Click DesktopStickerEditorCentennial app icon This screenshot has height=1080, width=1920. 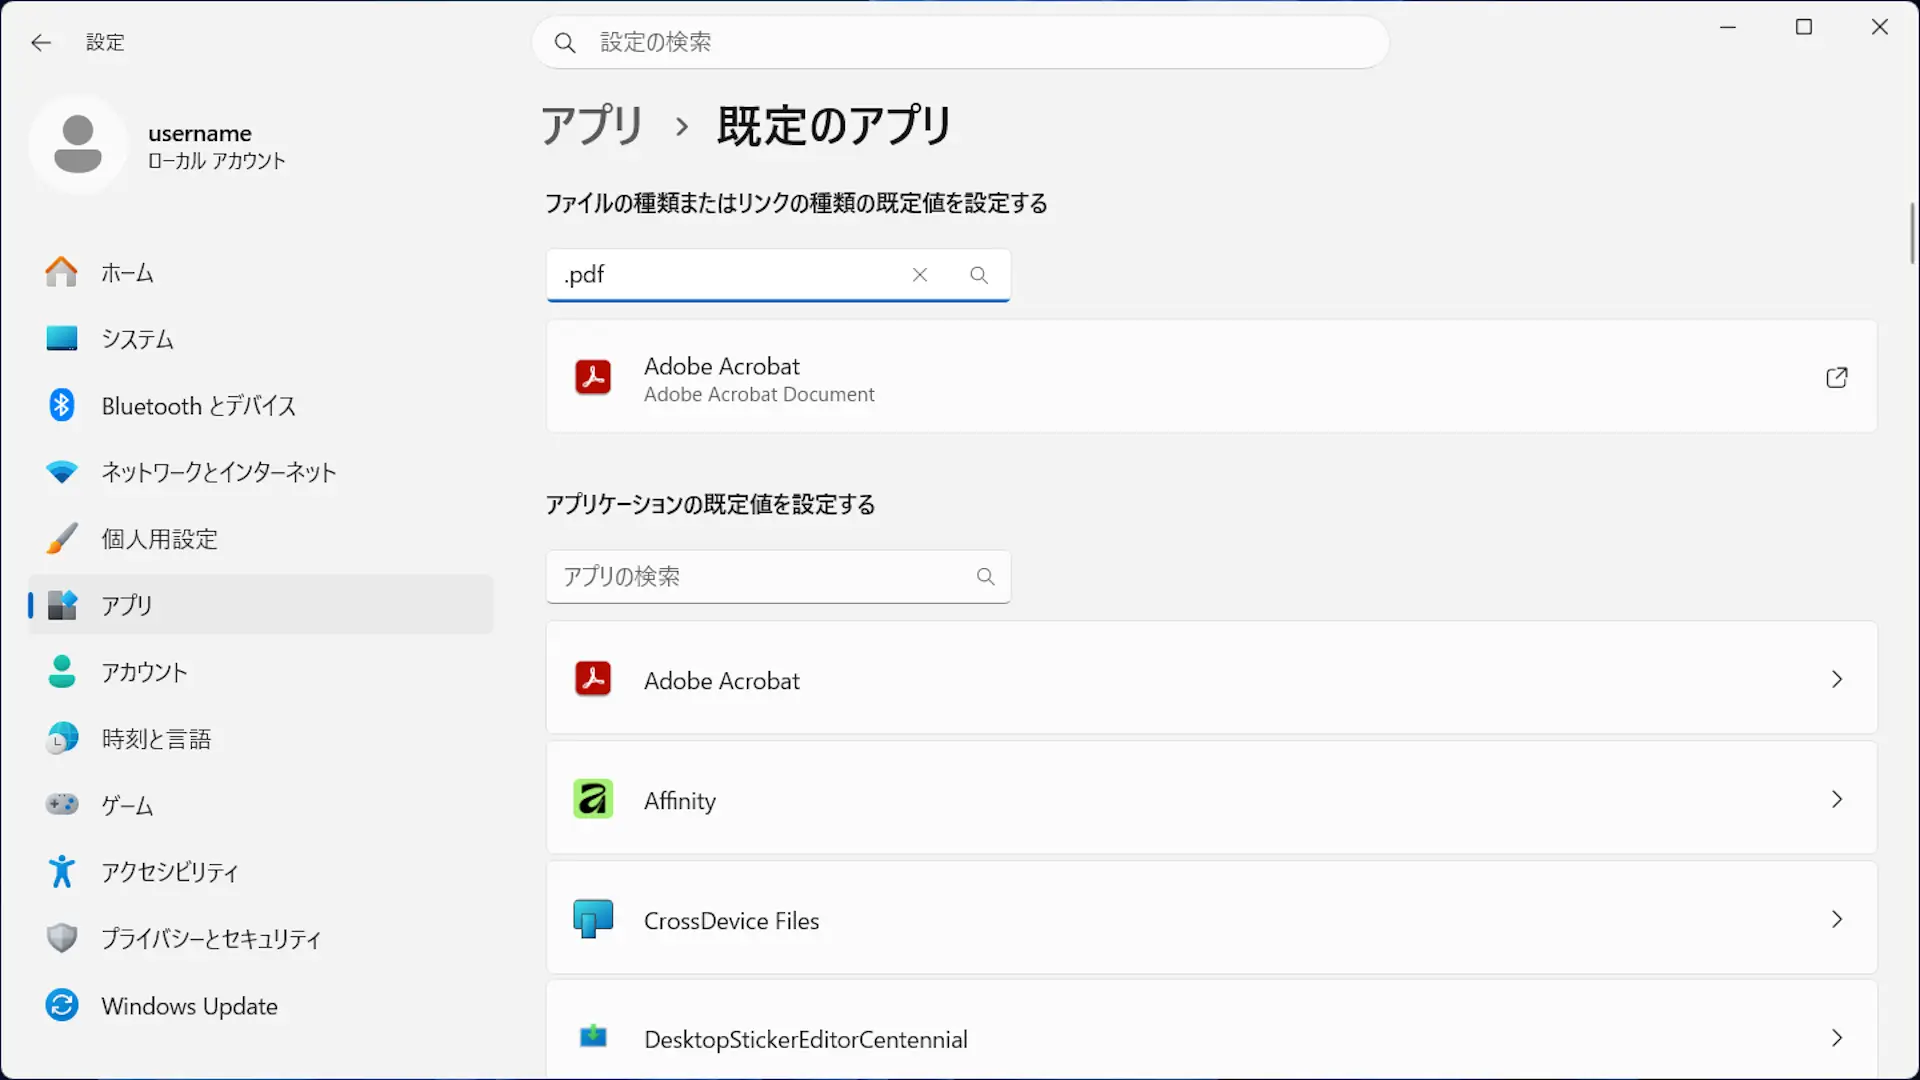[x=593, y=1037]
